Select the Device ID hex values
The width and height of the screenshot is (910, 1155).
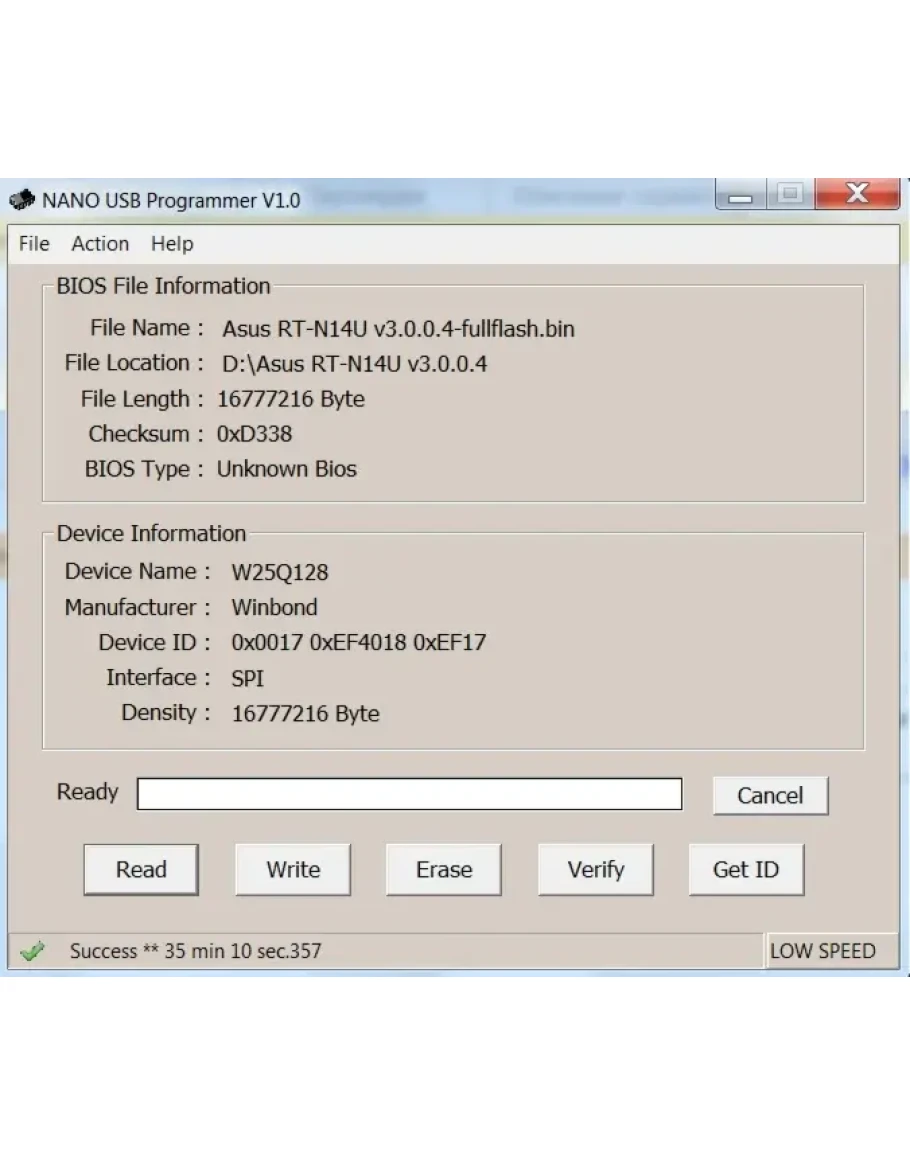(358, 642)
